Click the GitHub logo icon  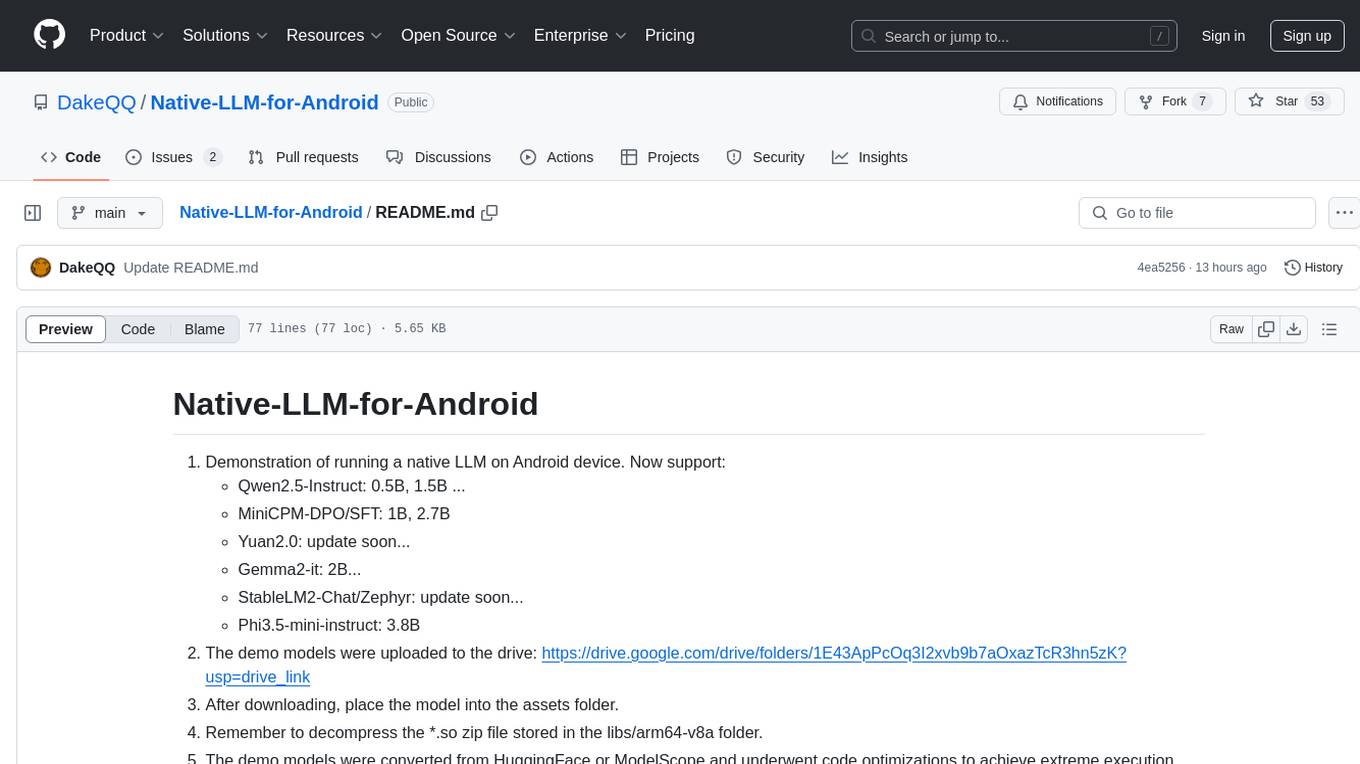point(49,35)
